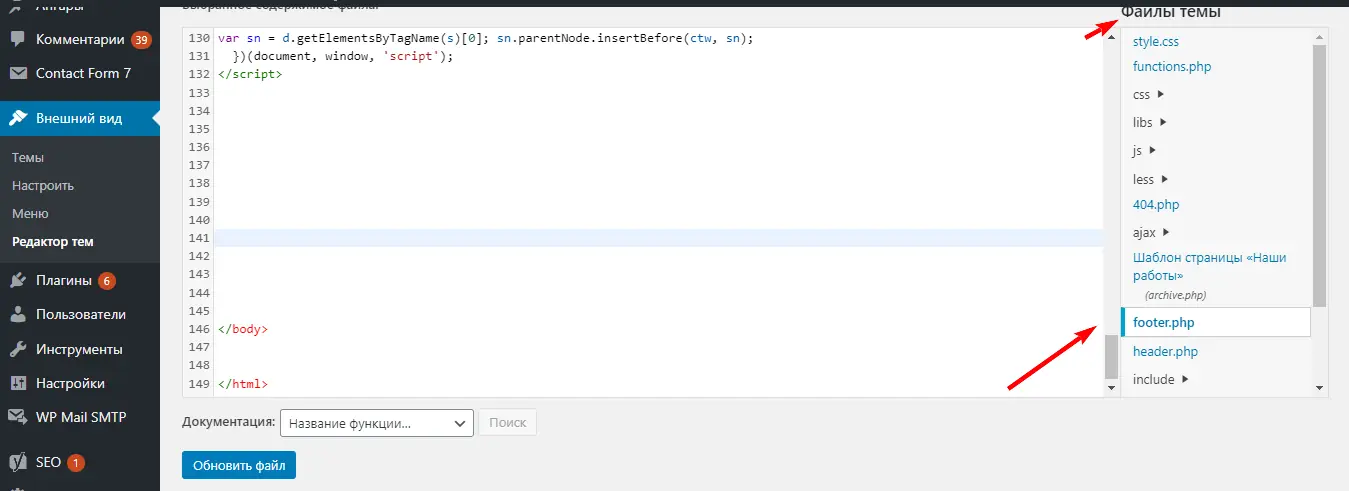
Task: Click the Contact Form 7 envelope icon
Action: tap(18, 73)
